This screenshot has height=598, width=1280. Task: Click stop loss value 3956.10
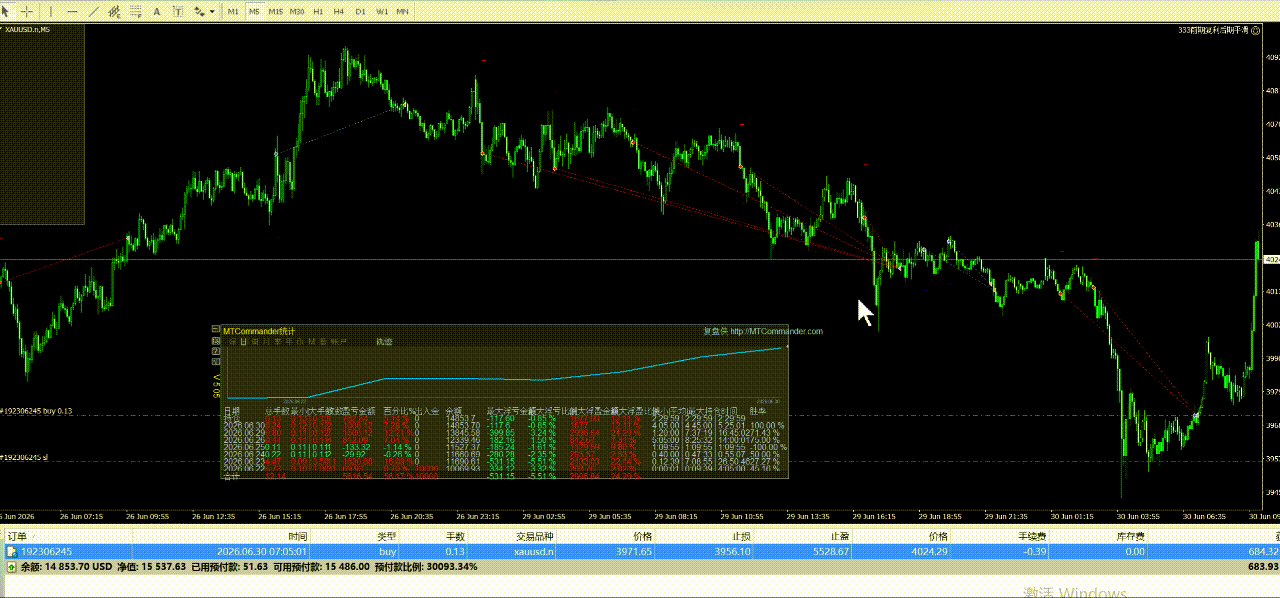pos(732,551)
